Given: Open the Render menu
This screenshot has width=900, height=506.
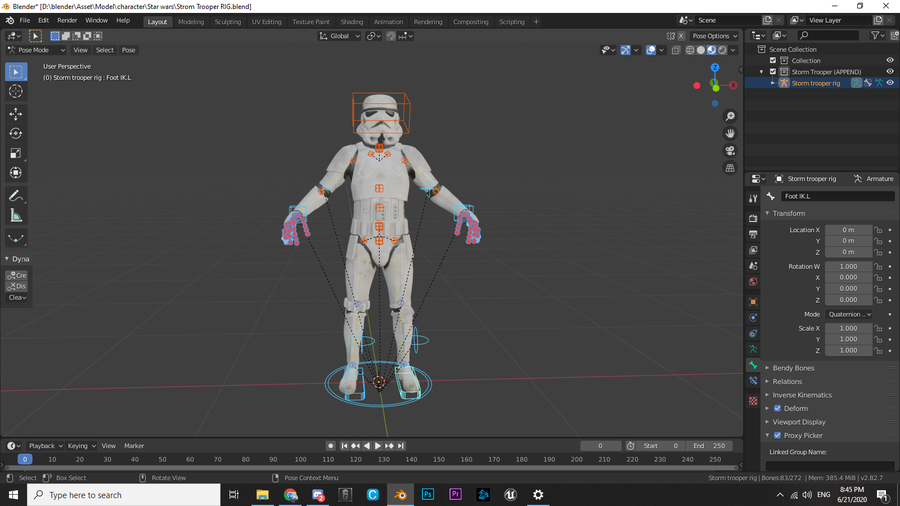Looking at the screenshot, I should point(67,20).
